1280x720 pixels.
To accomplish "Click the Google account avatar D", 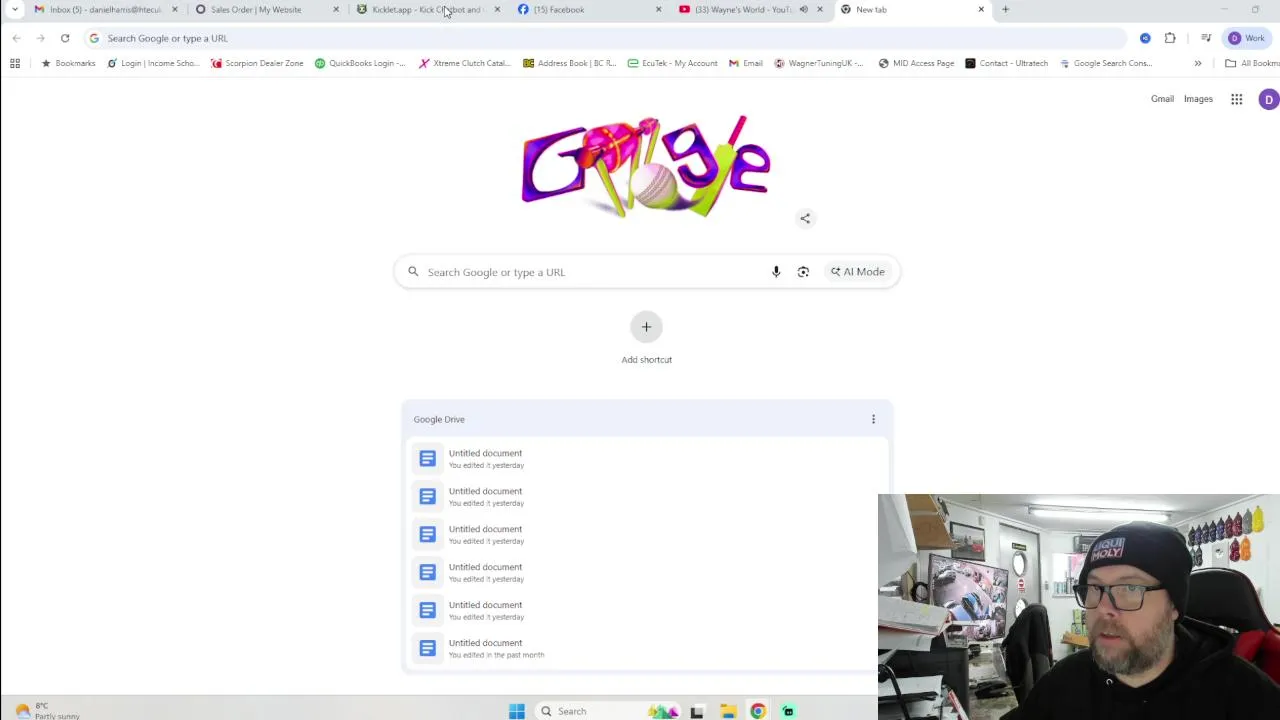I will point(1269,99).
